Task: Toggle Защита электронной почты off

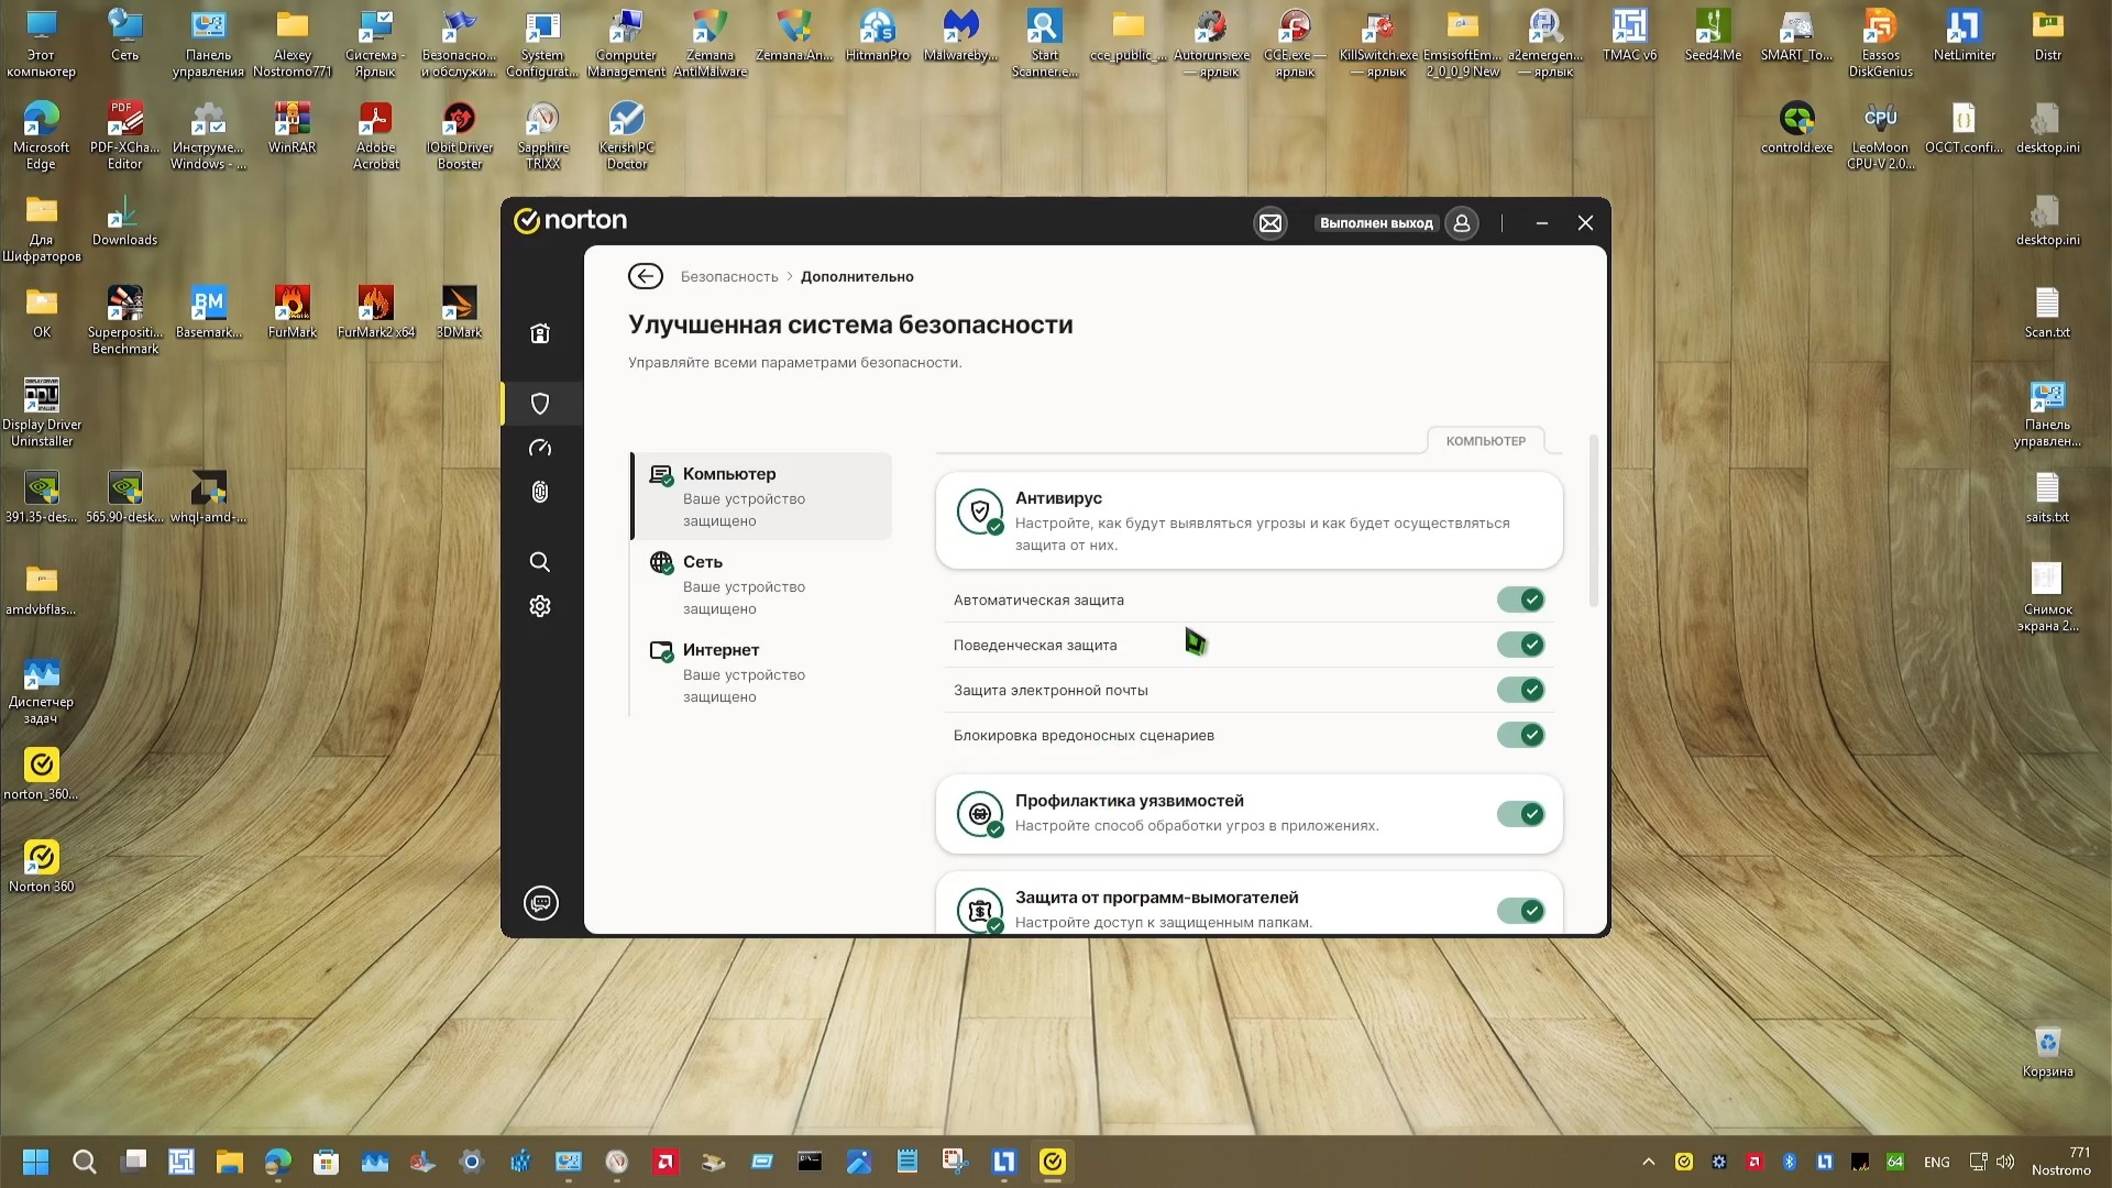Action: pyautogui.click(x=1520, y=690)
